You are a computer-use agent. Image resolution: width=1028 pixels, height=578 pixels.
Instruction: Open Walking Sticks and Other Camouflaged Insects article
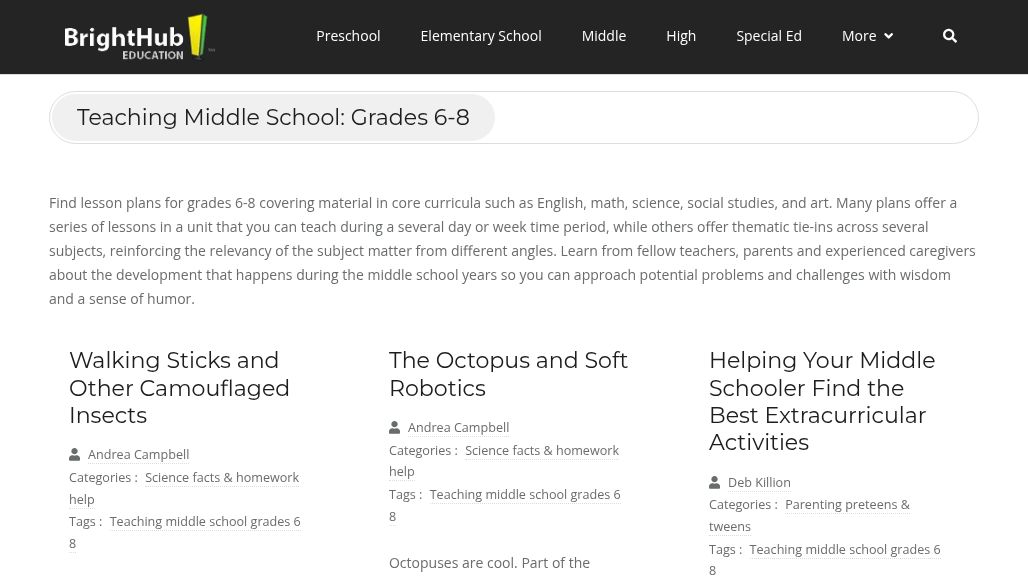[x=179, y=387]
